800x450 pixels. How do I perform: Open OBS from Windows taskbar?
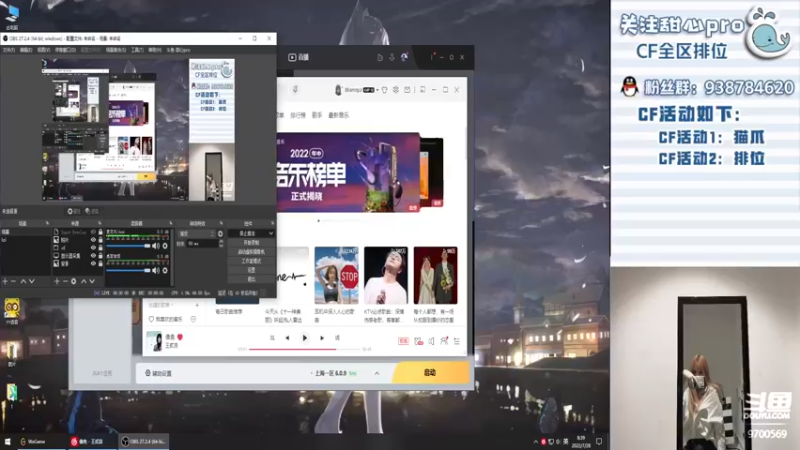coord(144,441)
